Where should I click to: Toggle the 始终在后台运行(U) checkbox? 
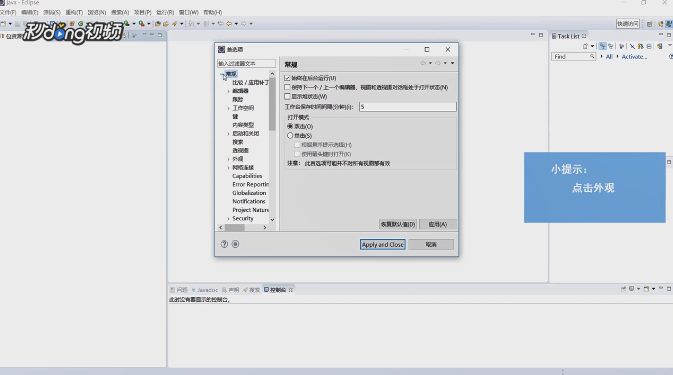coord(287,78)
